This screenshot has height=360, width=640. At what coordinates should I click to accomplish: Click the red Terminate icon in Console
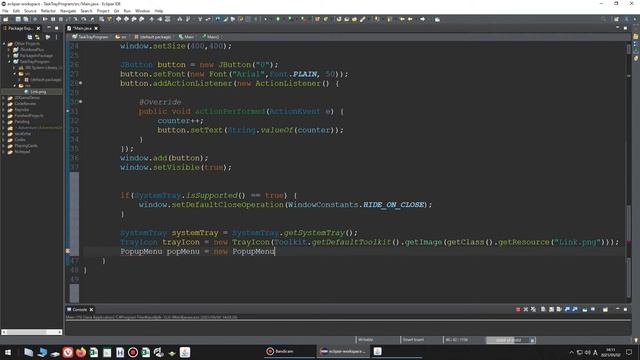518,309
